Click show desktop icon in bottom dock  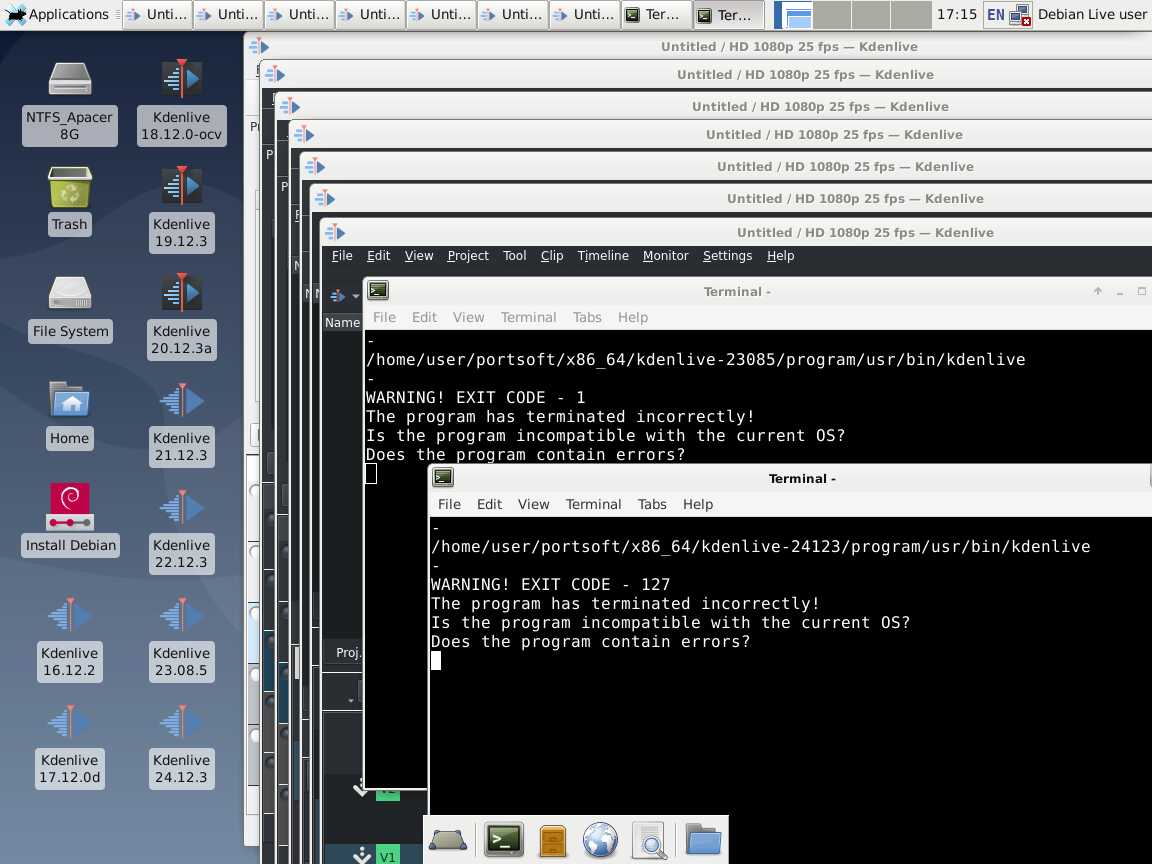pos(448,840)
